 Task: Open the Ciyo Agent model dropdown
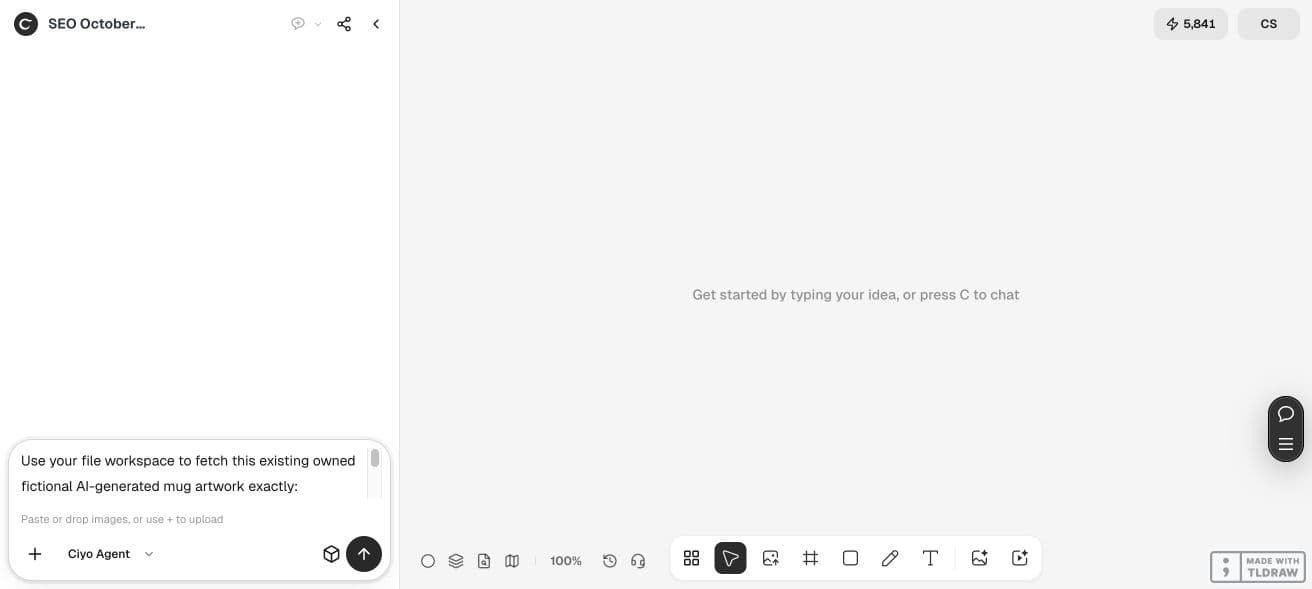110,554
